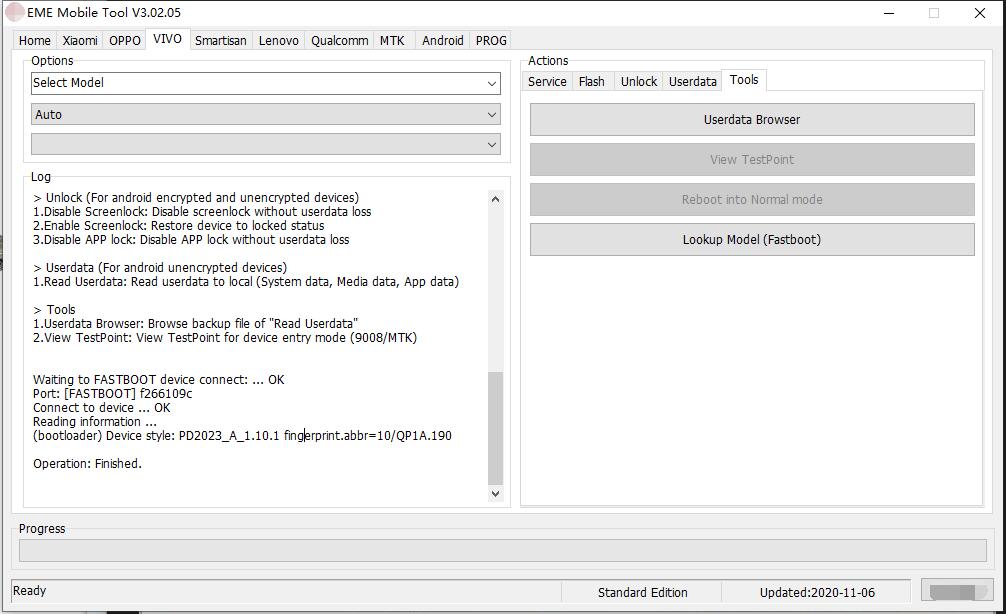Select the VIVO tab
The width and height of the screenshot is (1006, 614).
click(x=167, y=38)
